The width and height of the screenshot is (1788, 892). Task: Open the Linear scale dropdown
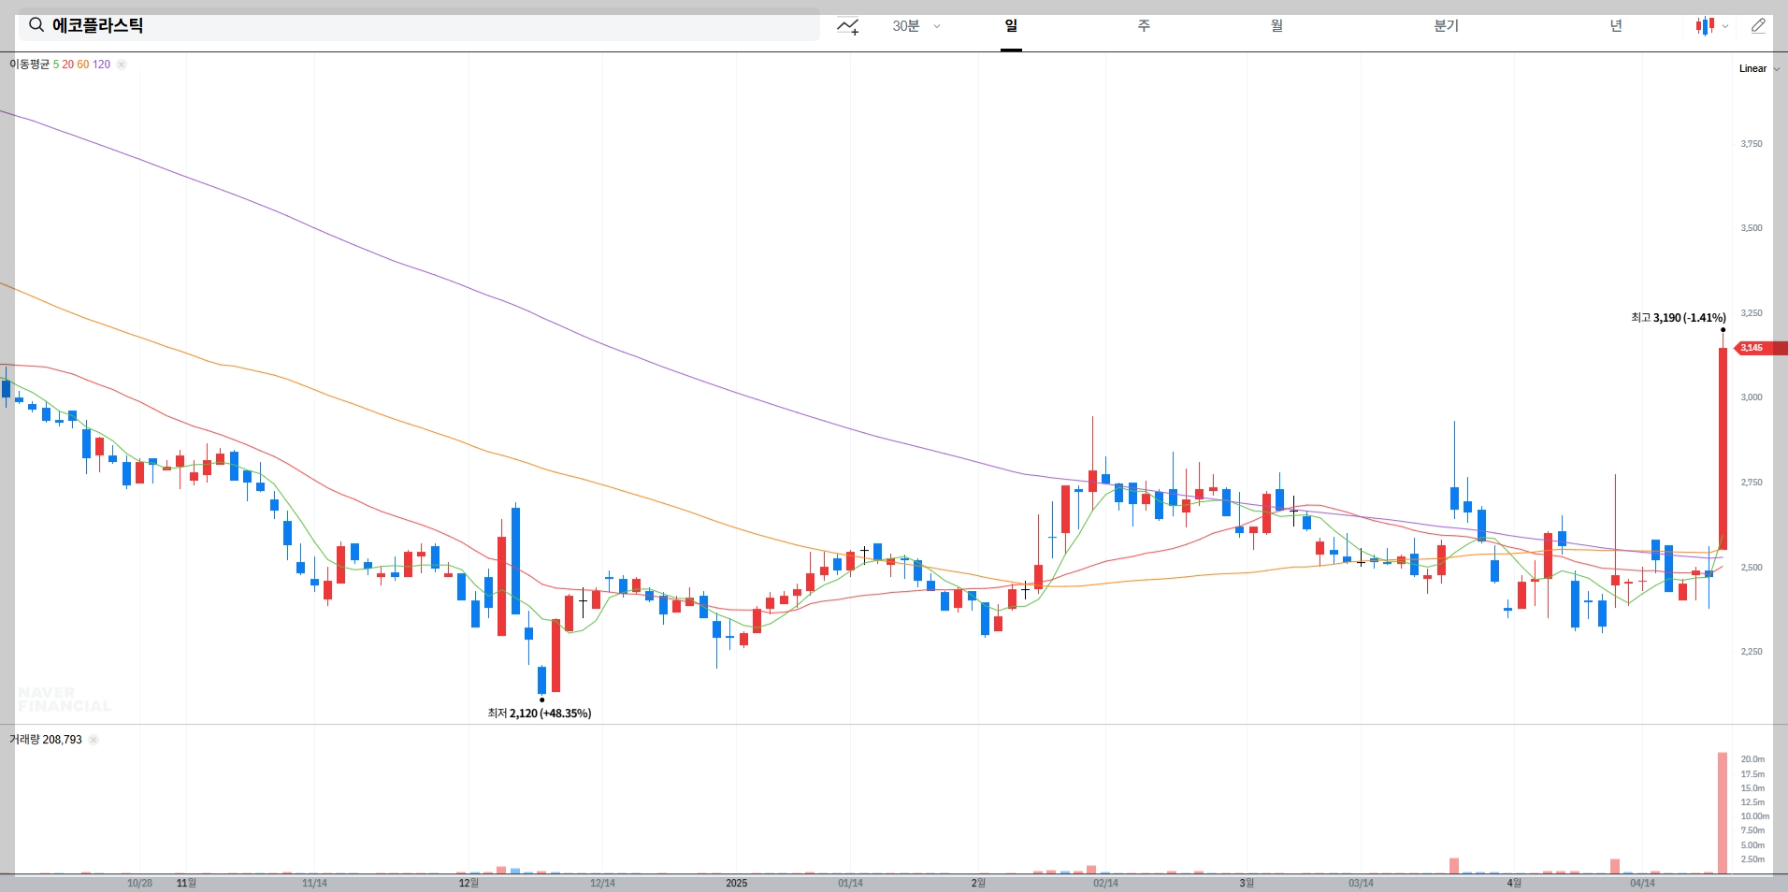1759,69
